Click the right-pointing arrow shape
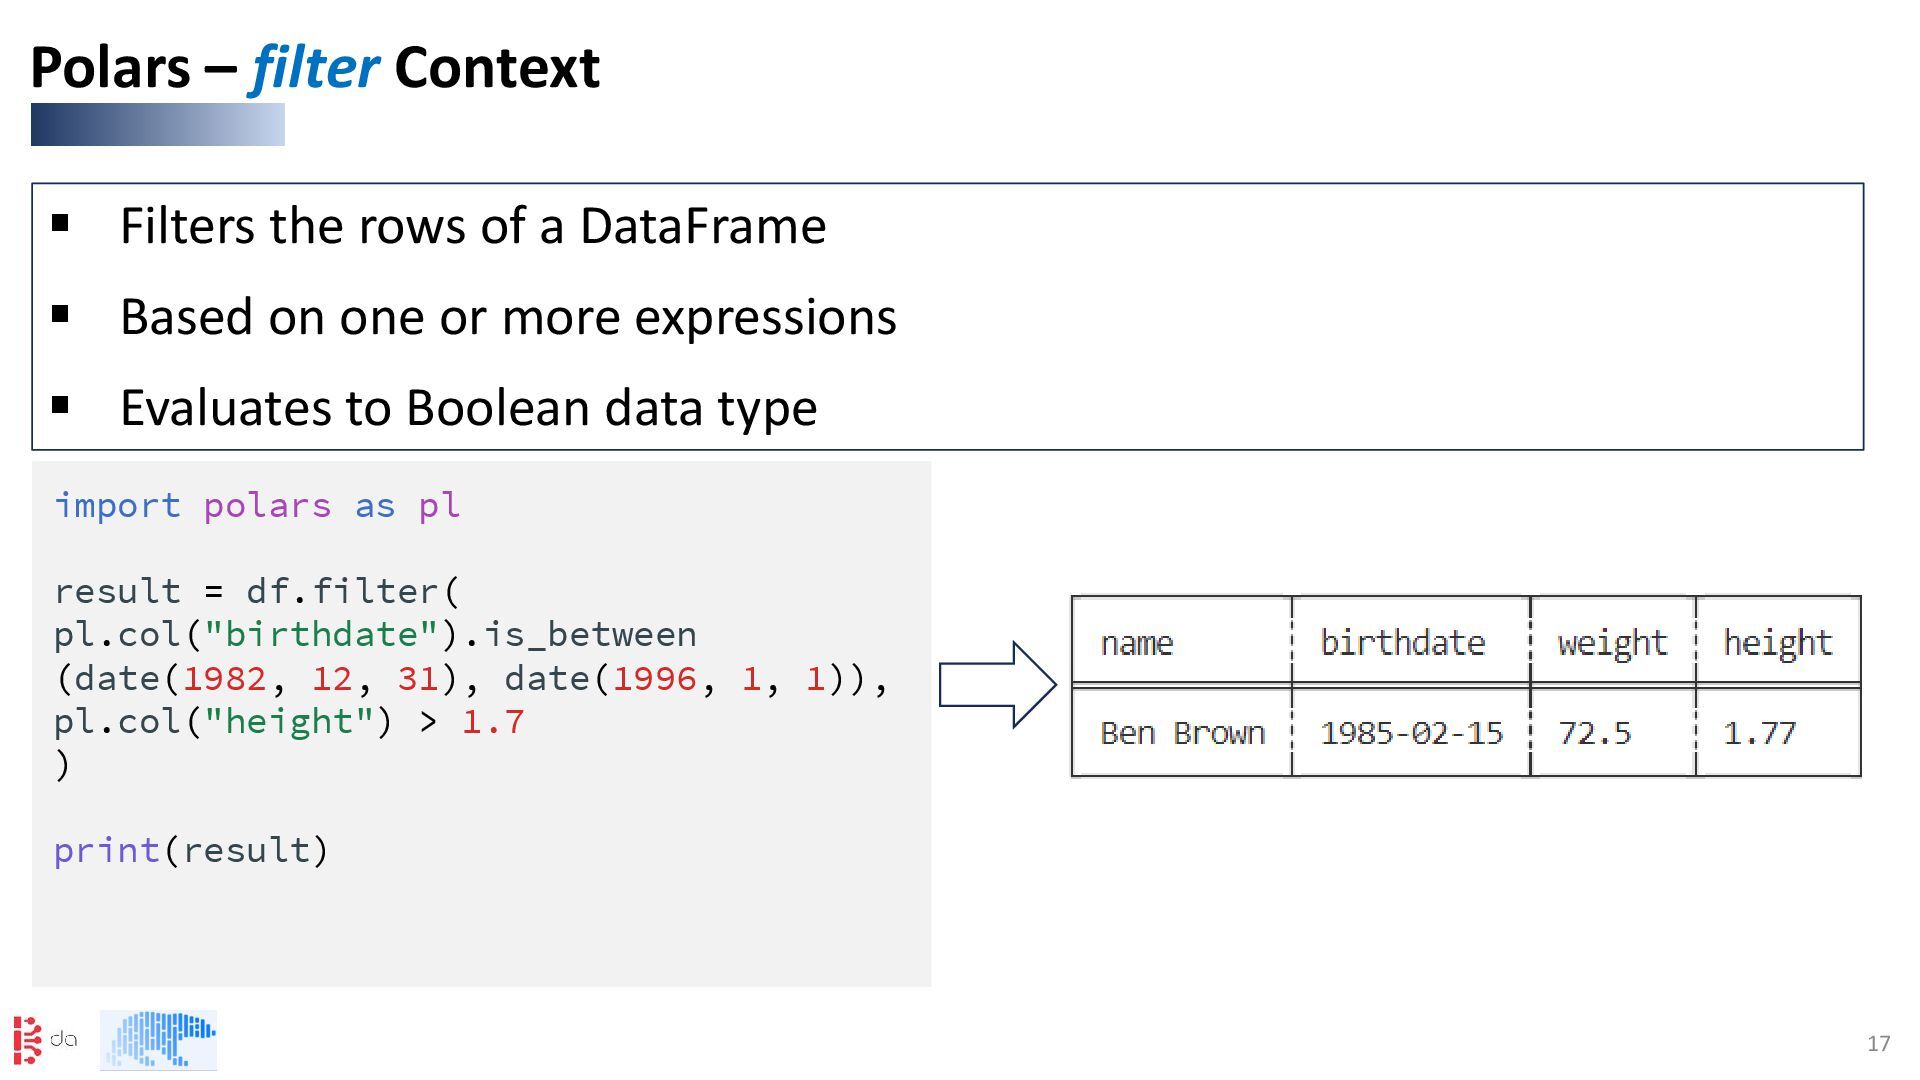 point(997,685)
